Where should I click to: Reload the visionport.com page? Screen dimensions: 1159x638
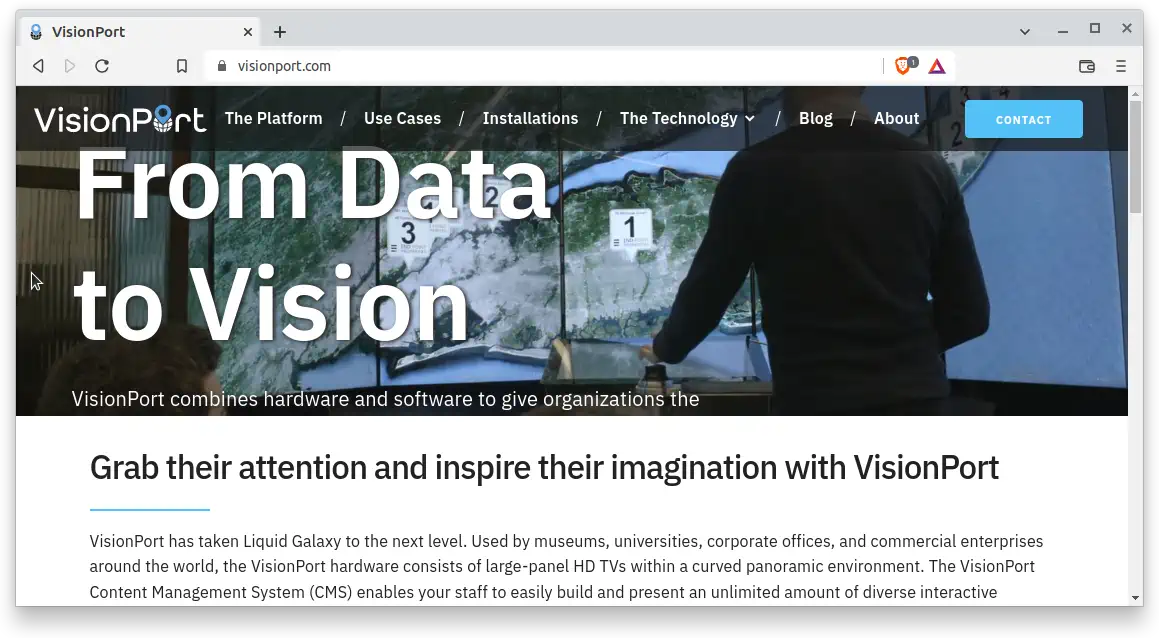coord(102,67)
